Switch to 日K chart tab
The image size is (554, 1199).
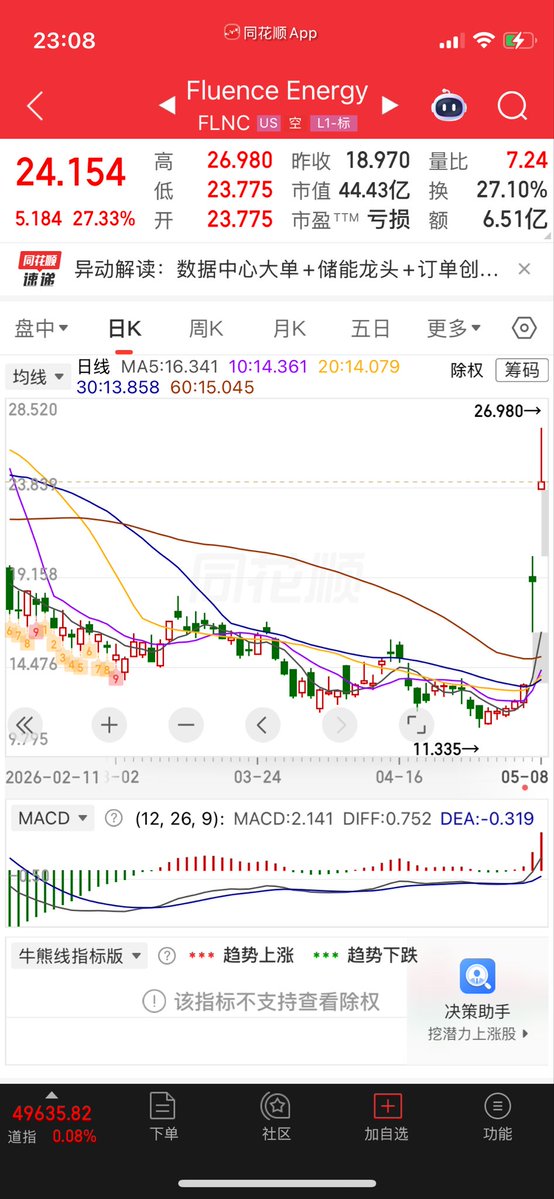click(125, 329)
